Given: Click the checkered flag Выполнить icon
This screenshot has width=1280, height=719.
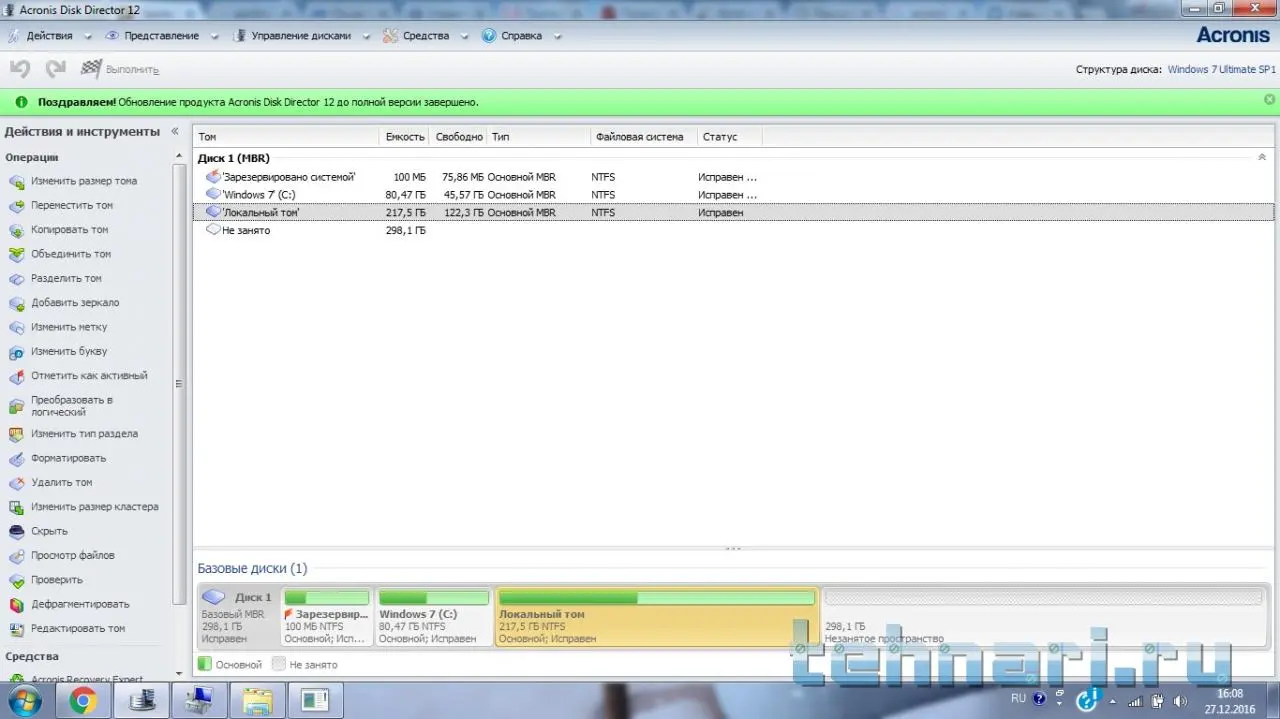Looking at the screenshot, I should (x=91, y=69).
